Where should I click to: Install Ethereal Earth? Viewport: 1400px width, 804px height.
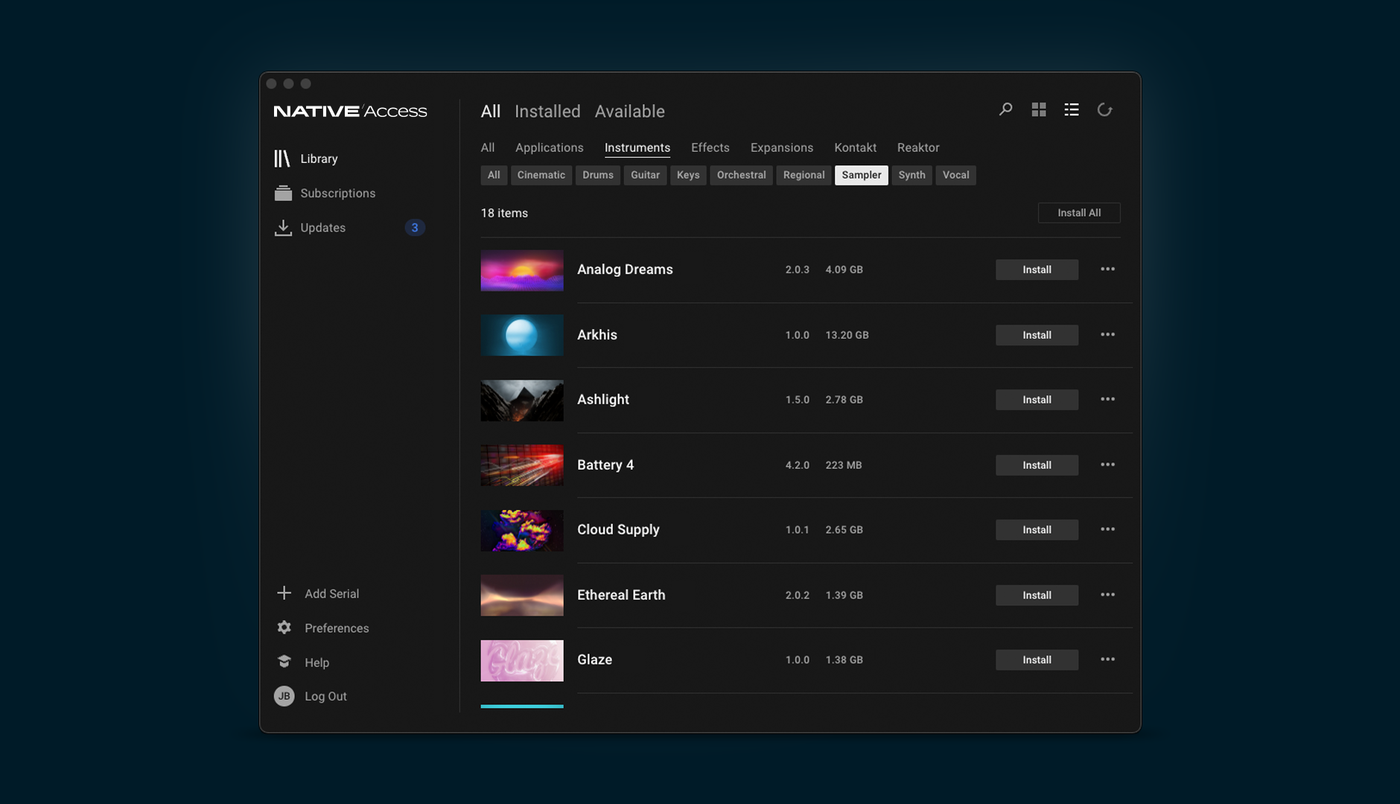coord(1037,595)
